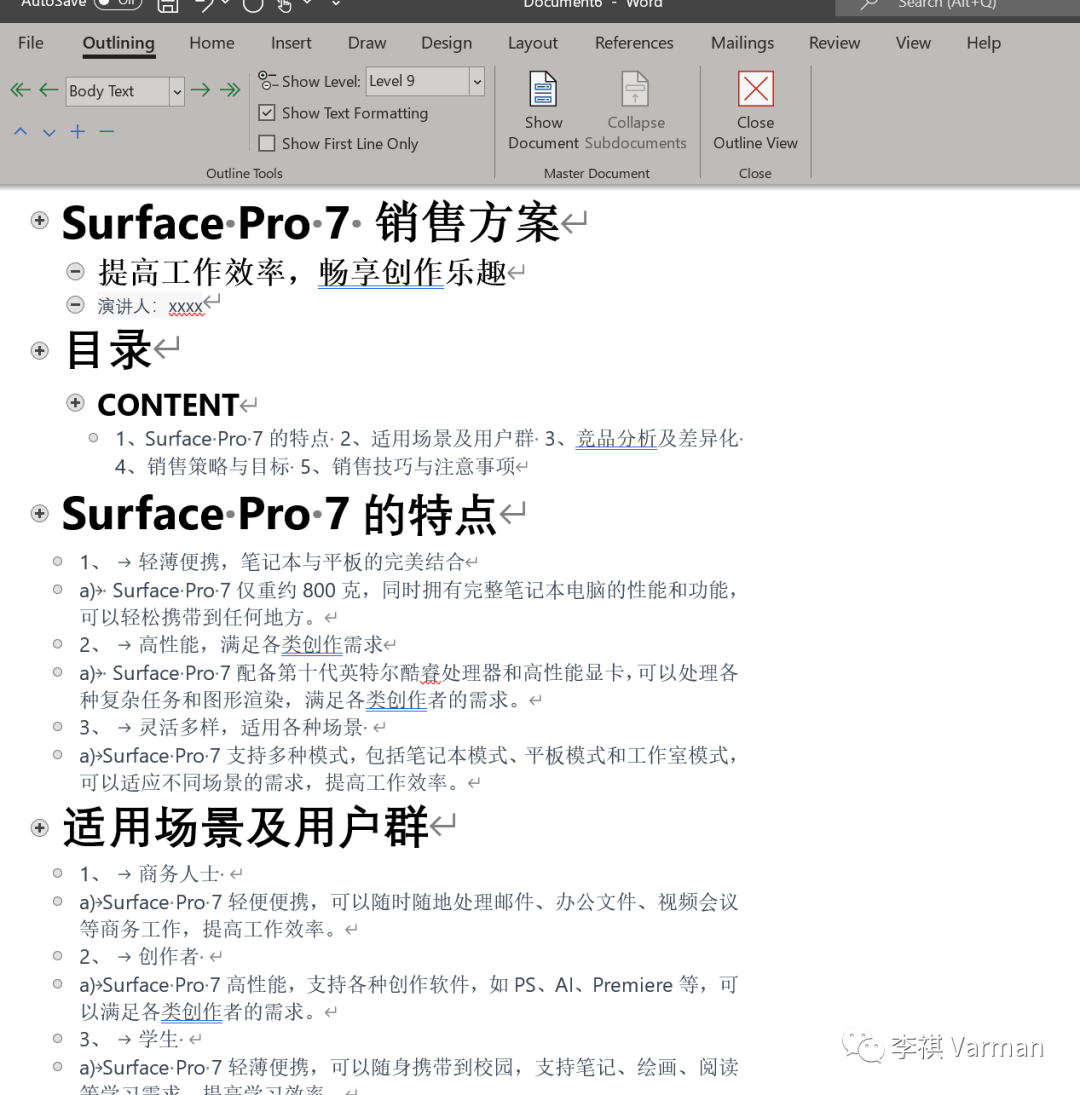The image size is (1080, 1095).
Task: Move outline item up using up arrow icon
Action: [19, 131]
